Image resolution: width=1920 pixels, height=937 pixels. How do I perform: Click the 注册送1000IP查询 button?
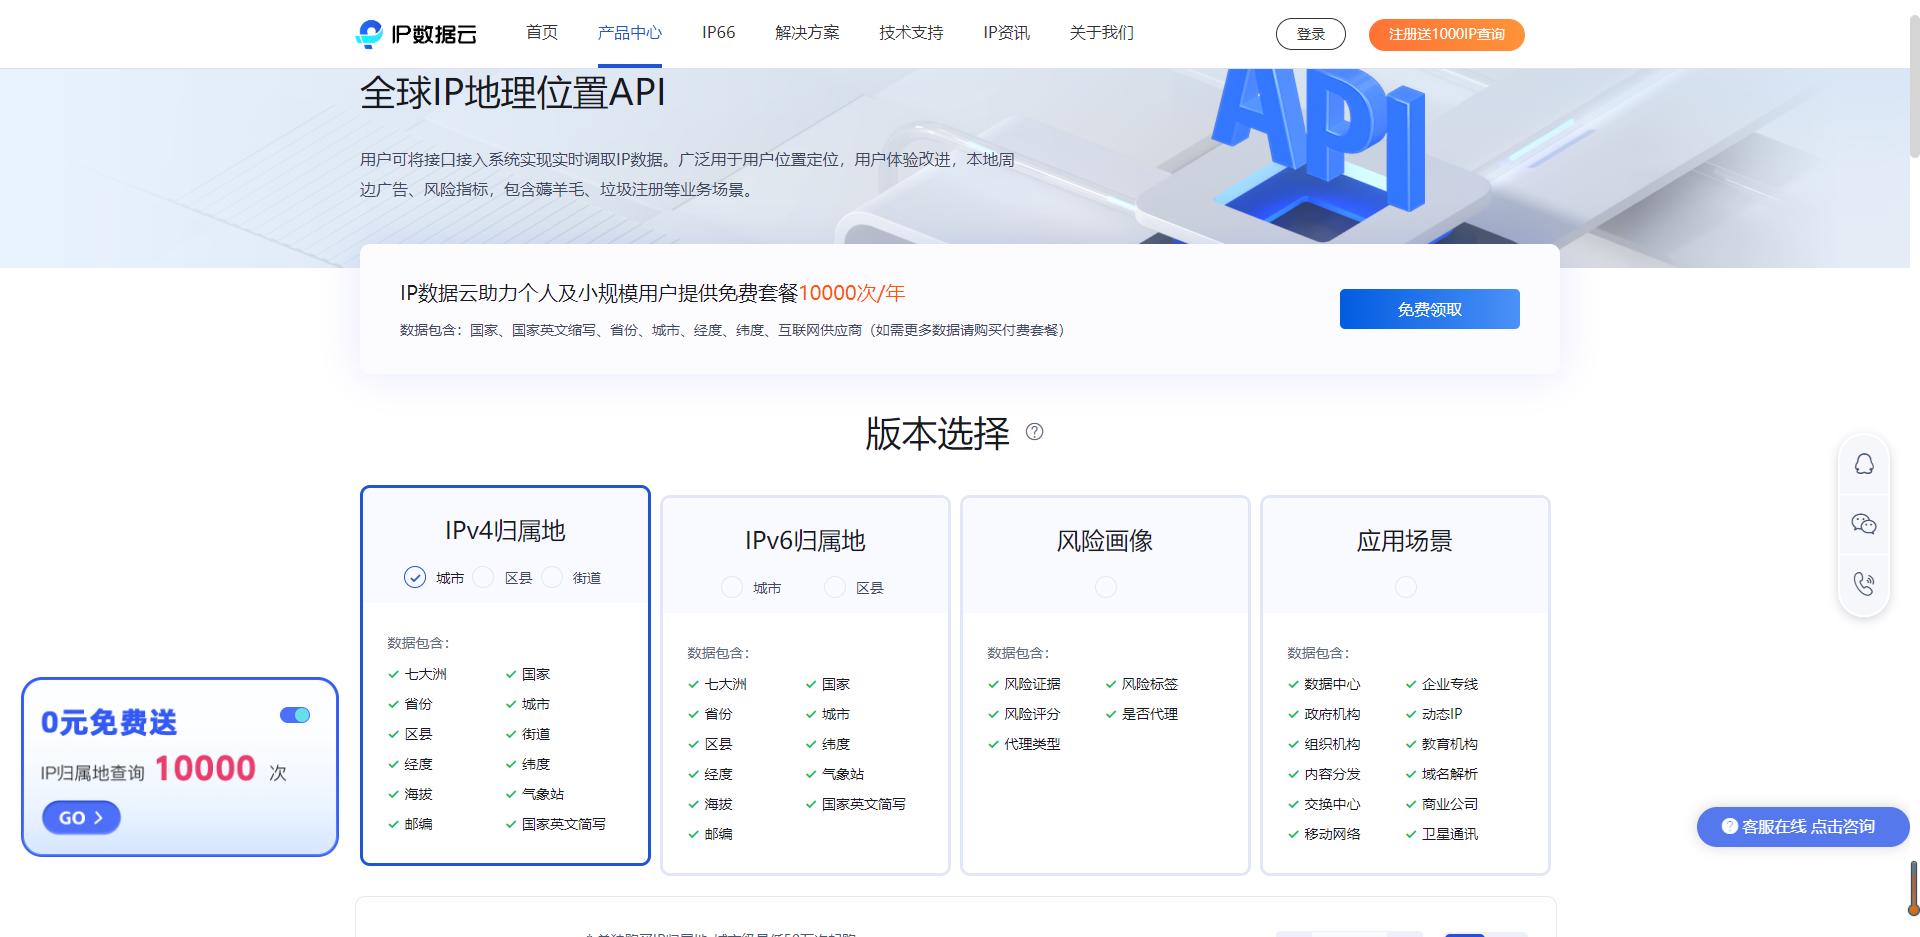[x=1446, y=34]
